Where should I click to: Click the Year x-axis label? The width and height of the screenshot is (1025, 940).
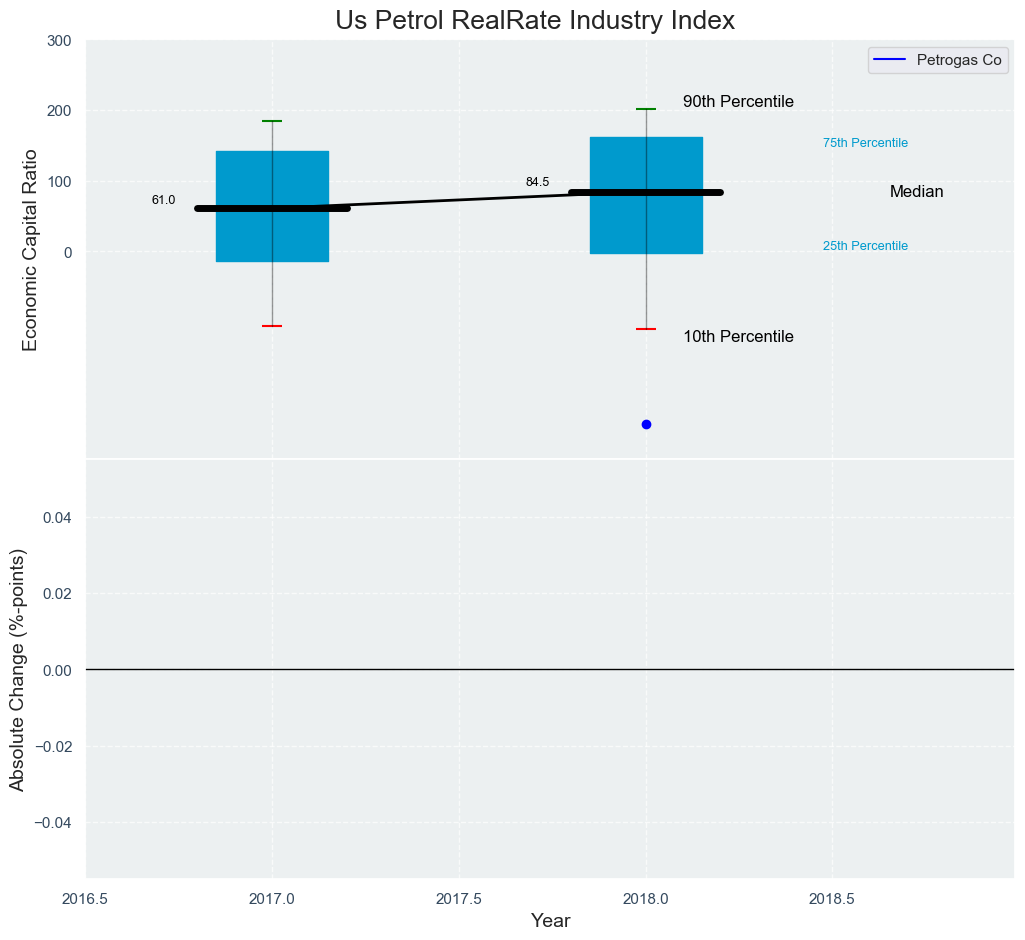click(x=550, y=920)
